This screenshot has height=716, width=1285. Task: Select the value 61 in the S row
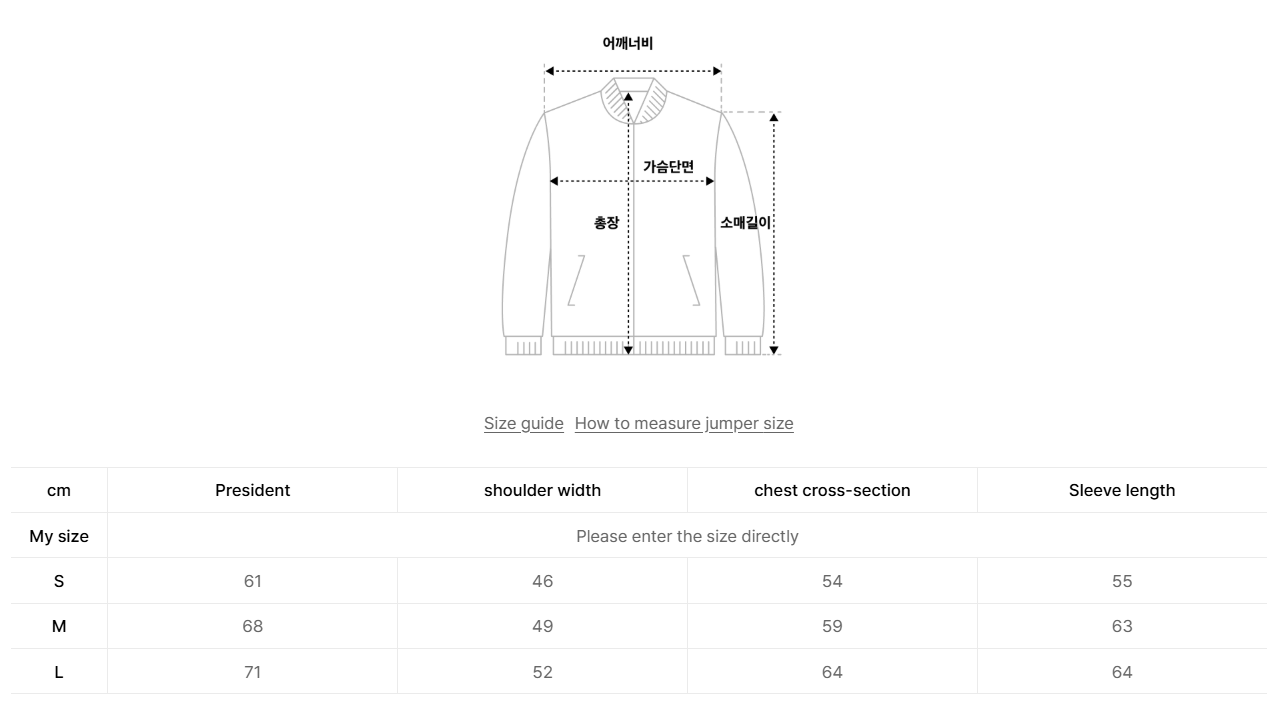pyautogui.click(x=252, y=581)
